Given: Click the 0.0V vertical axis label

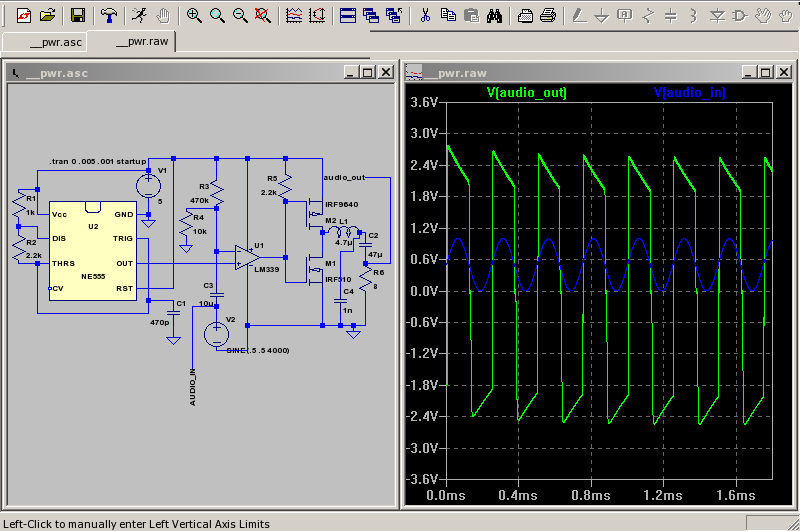Looking at the screenshot, I should (424, 291).
